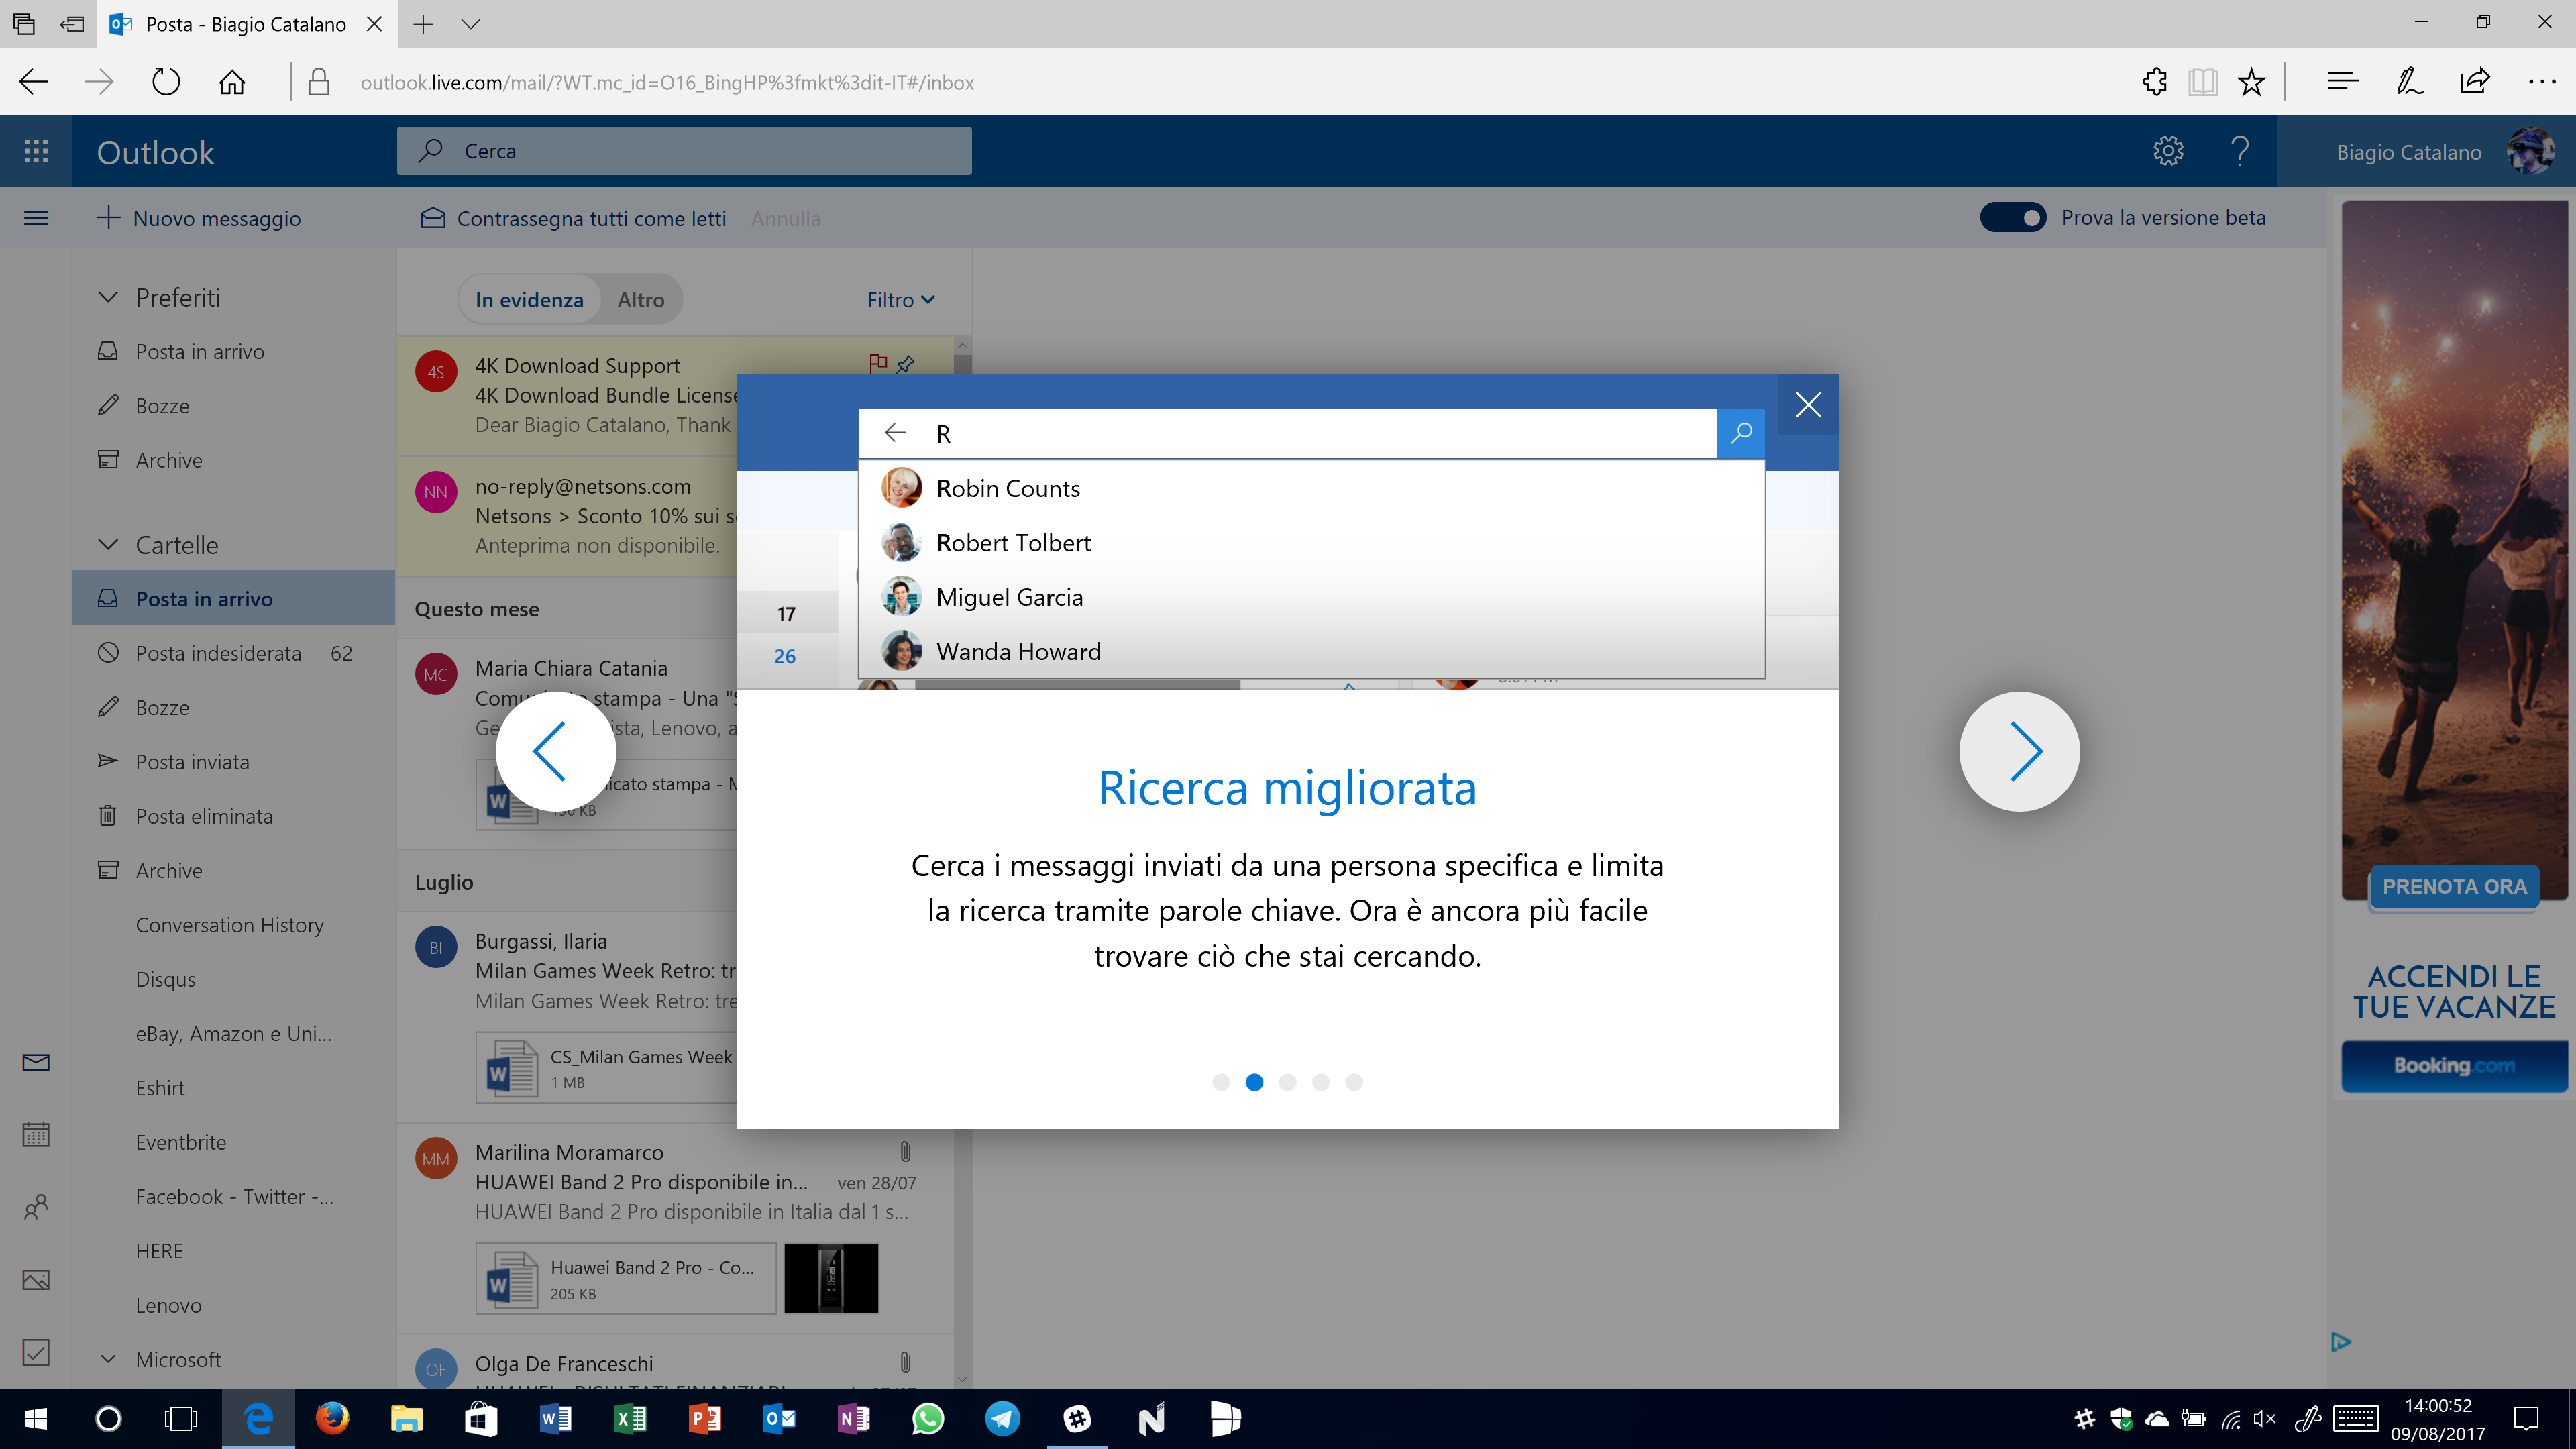This screenshot has width=2576, height=1449.
Task: Add page to Edge favorites star
Action: click(x=2251, y=81)
